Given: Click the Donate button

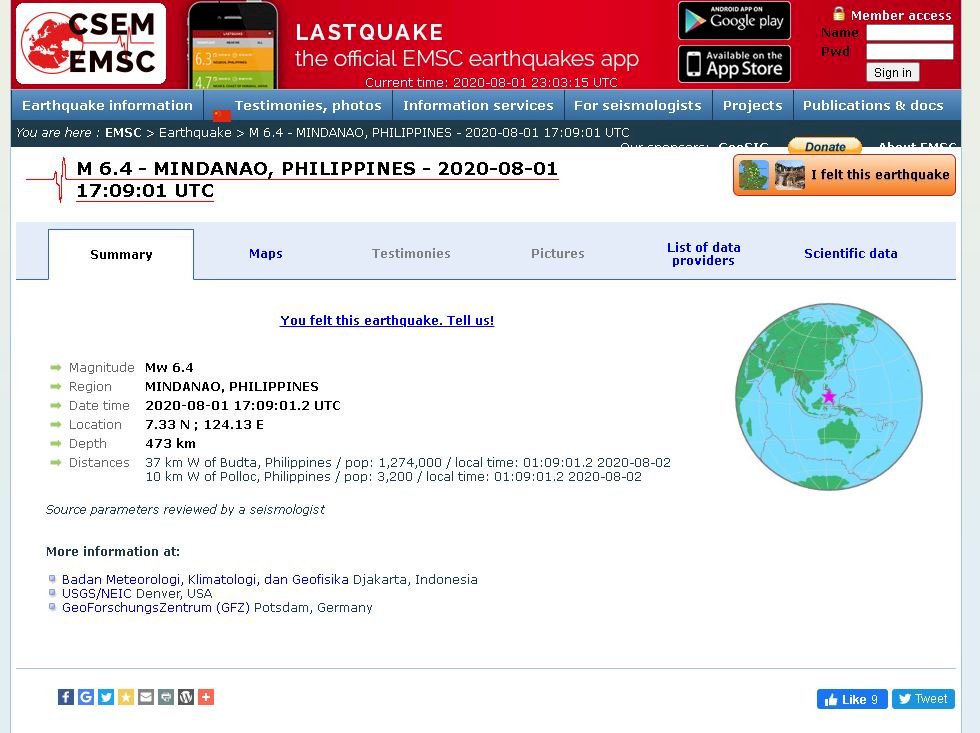Looking at the screenshot, I should click(x=825, y=147).
